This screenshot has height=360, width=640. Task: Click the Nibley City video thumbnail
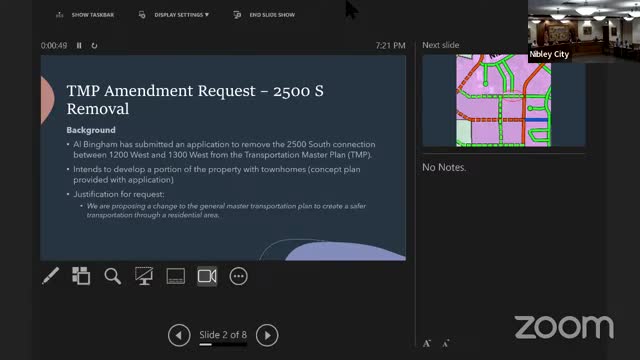click(584, 31)
